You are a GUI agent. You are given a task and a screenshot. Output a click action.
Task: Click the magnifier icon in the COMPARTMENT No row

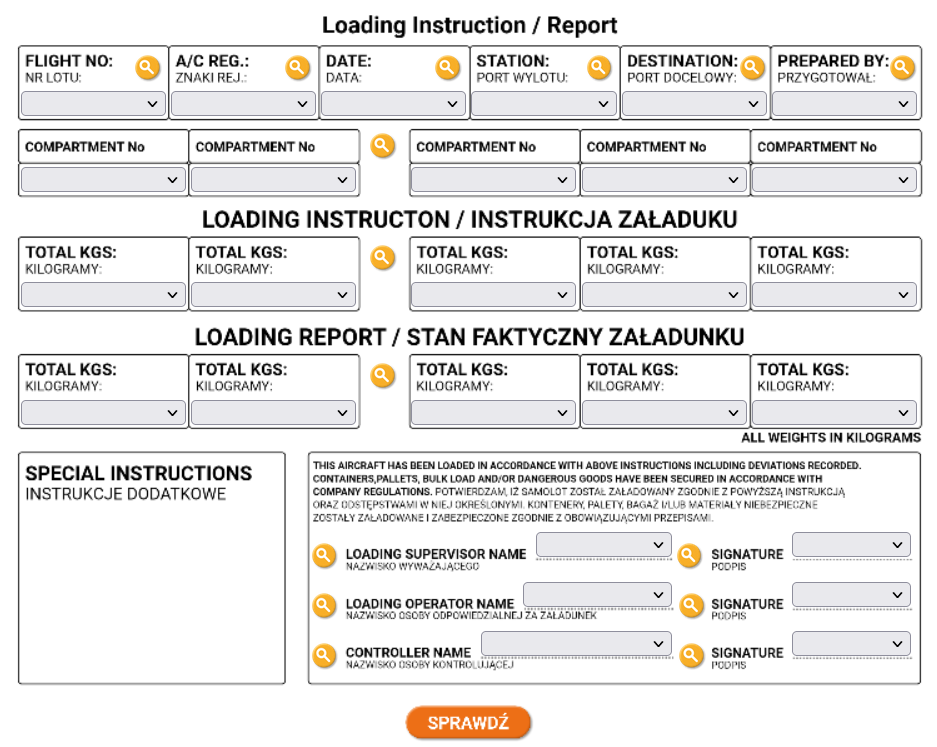coord(383,145)
